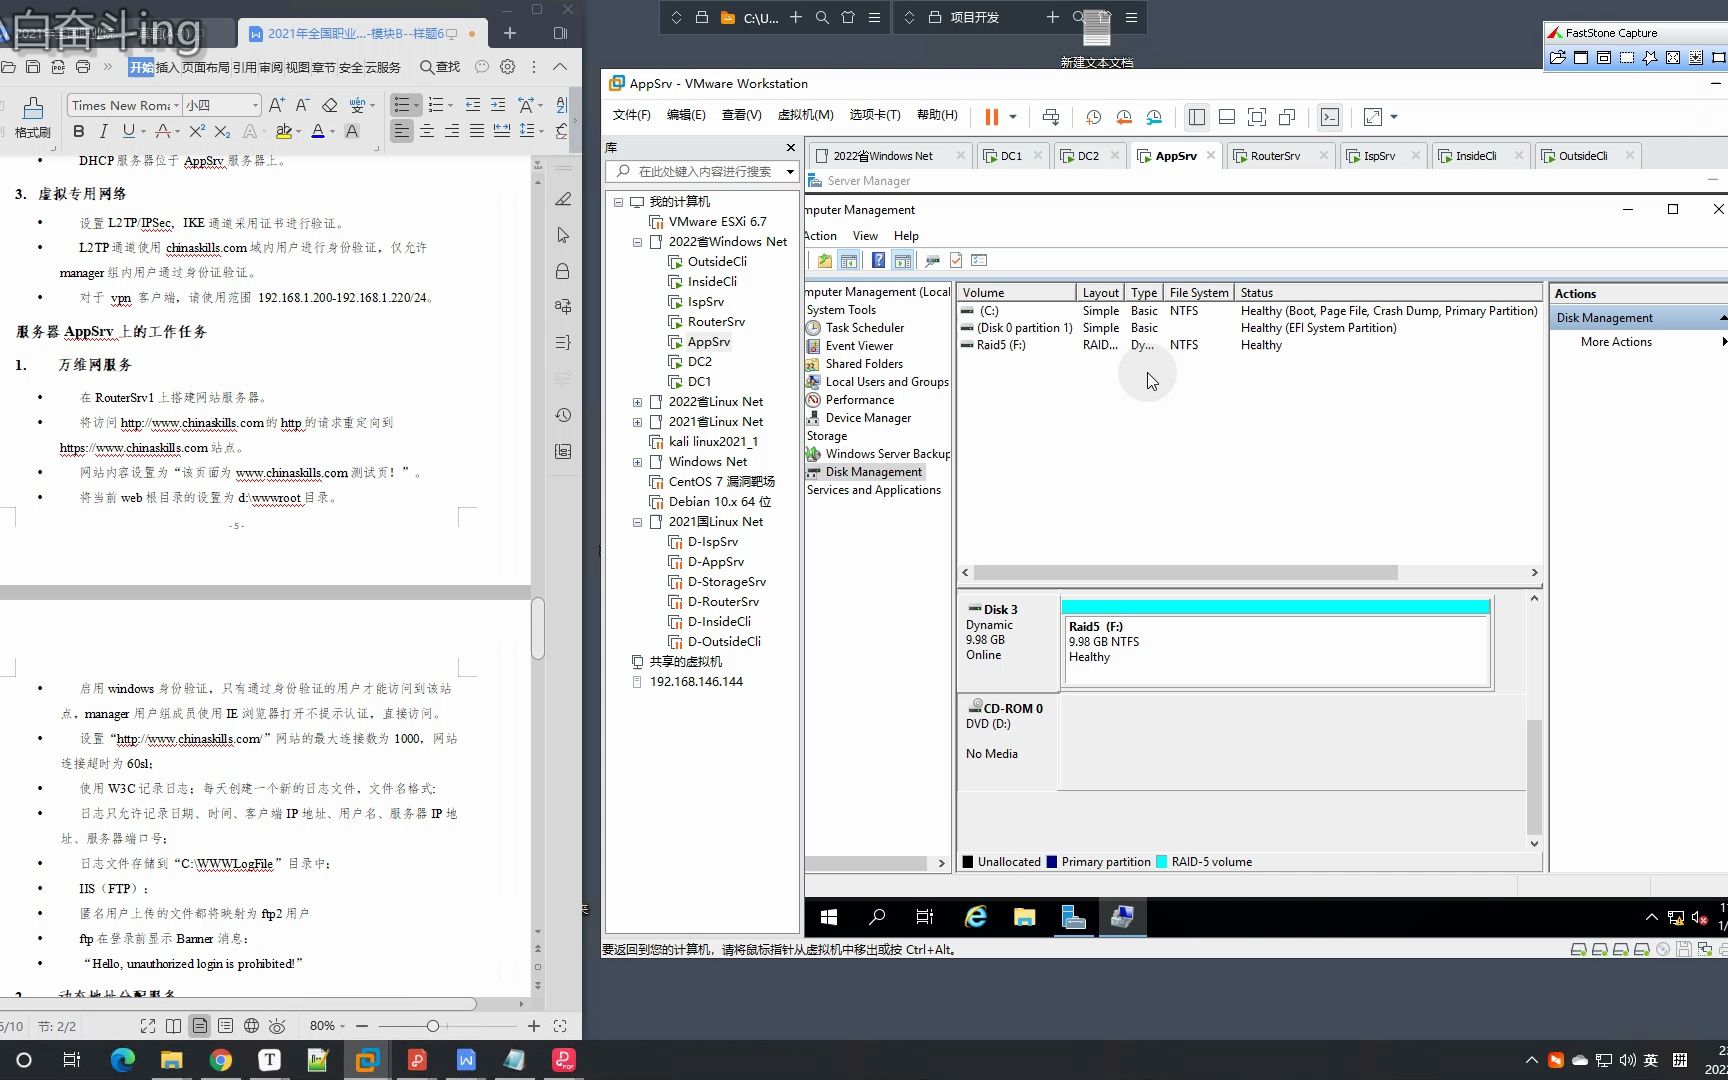Expand the 2022省Linux Net folder

point(637,402)
